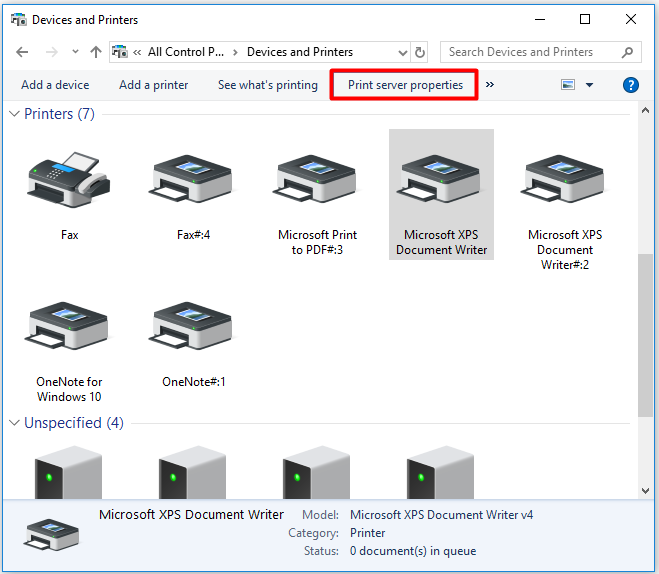Focus the Search Devices and Printers field
The height and width of the screenshot is (574, 659).
[x=540, y=52]
